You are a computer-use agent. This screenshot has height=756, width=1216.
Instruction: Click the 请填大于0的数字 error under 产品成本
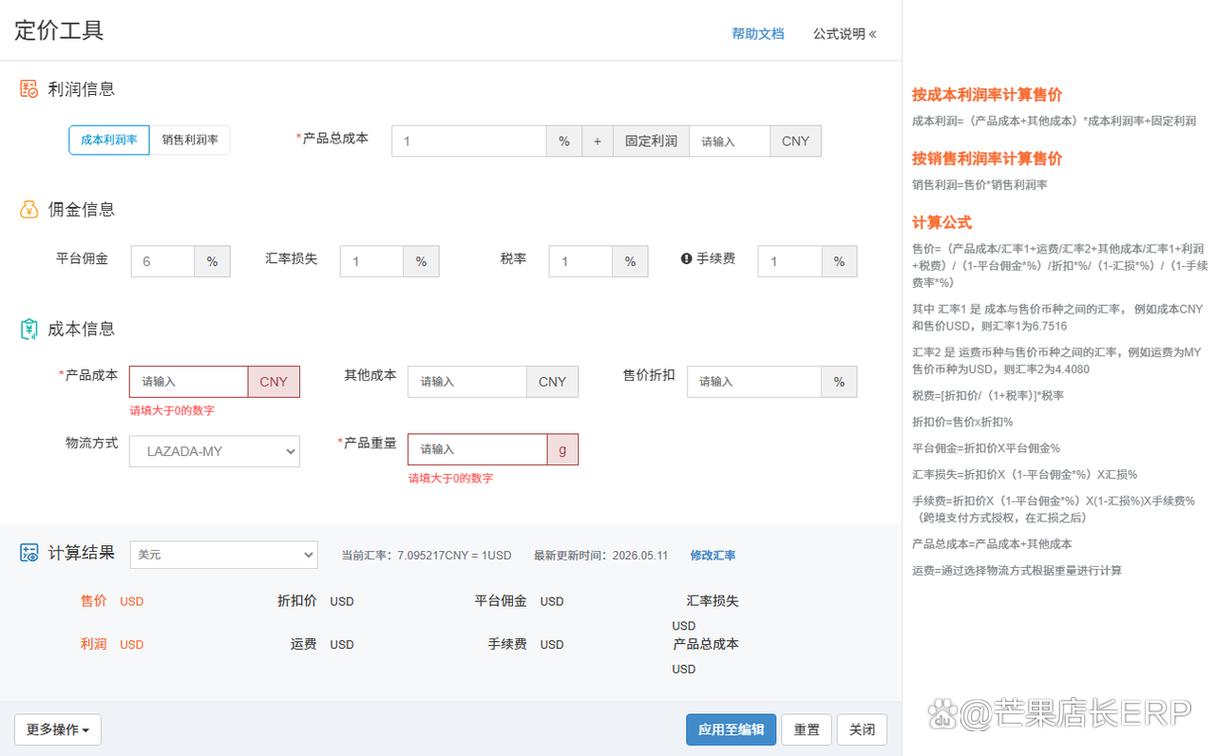172,410
